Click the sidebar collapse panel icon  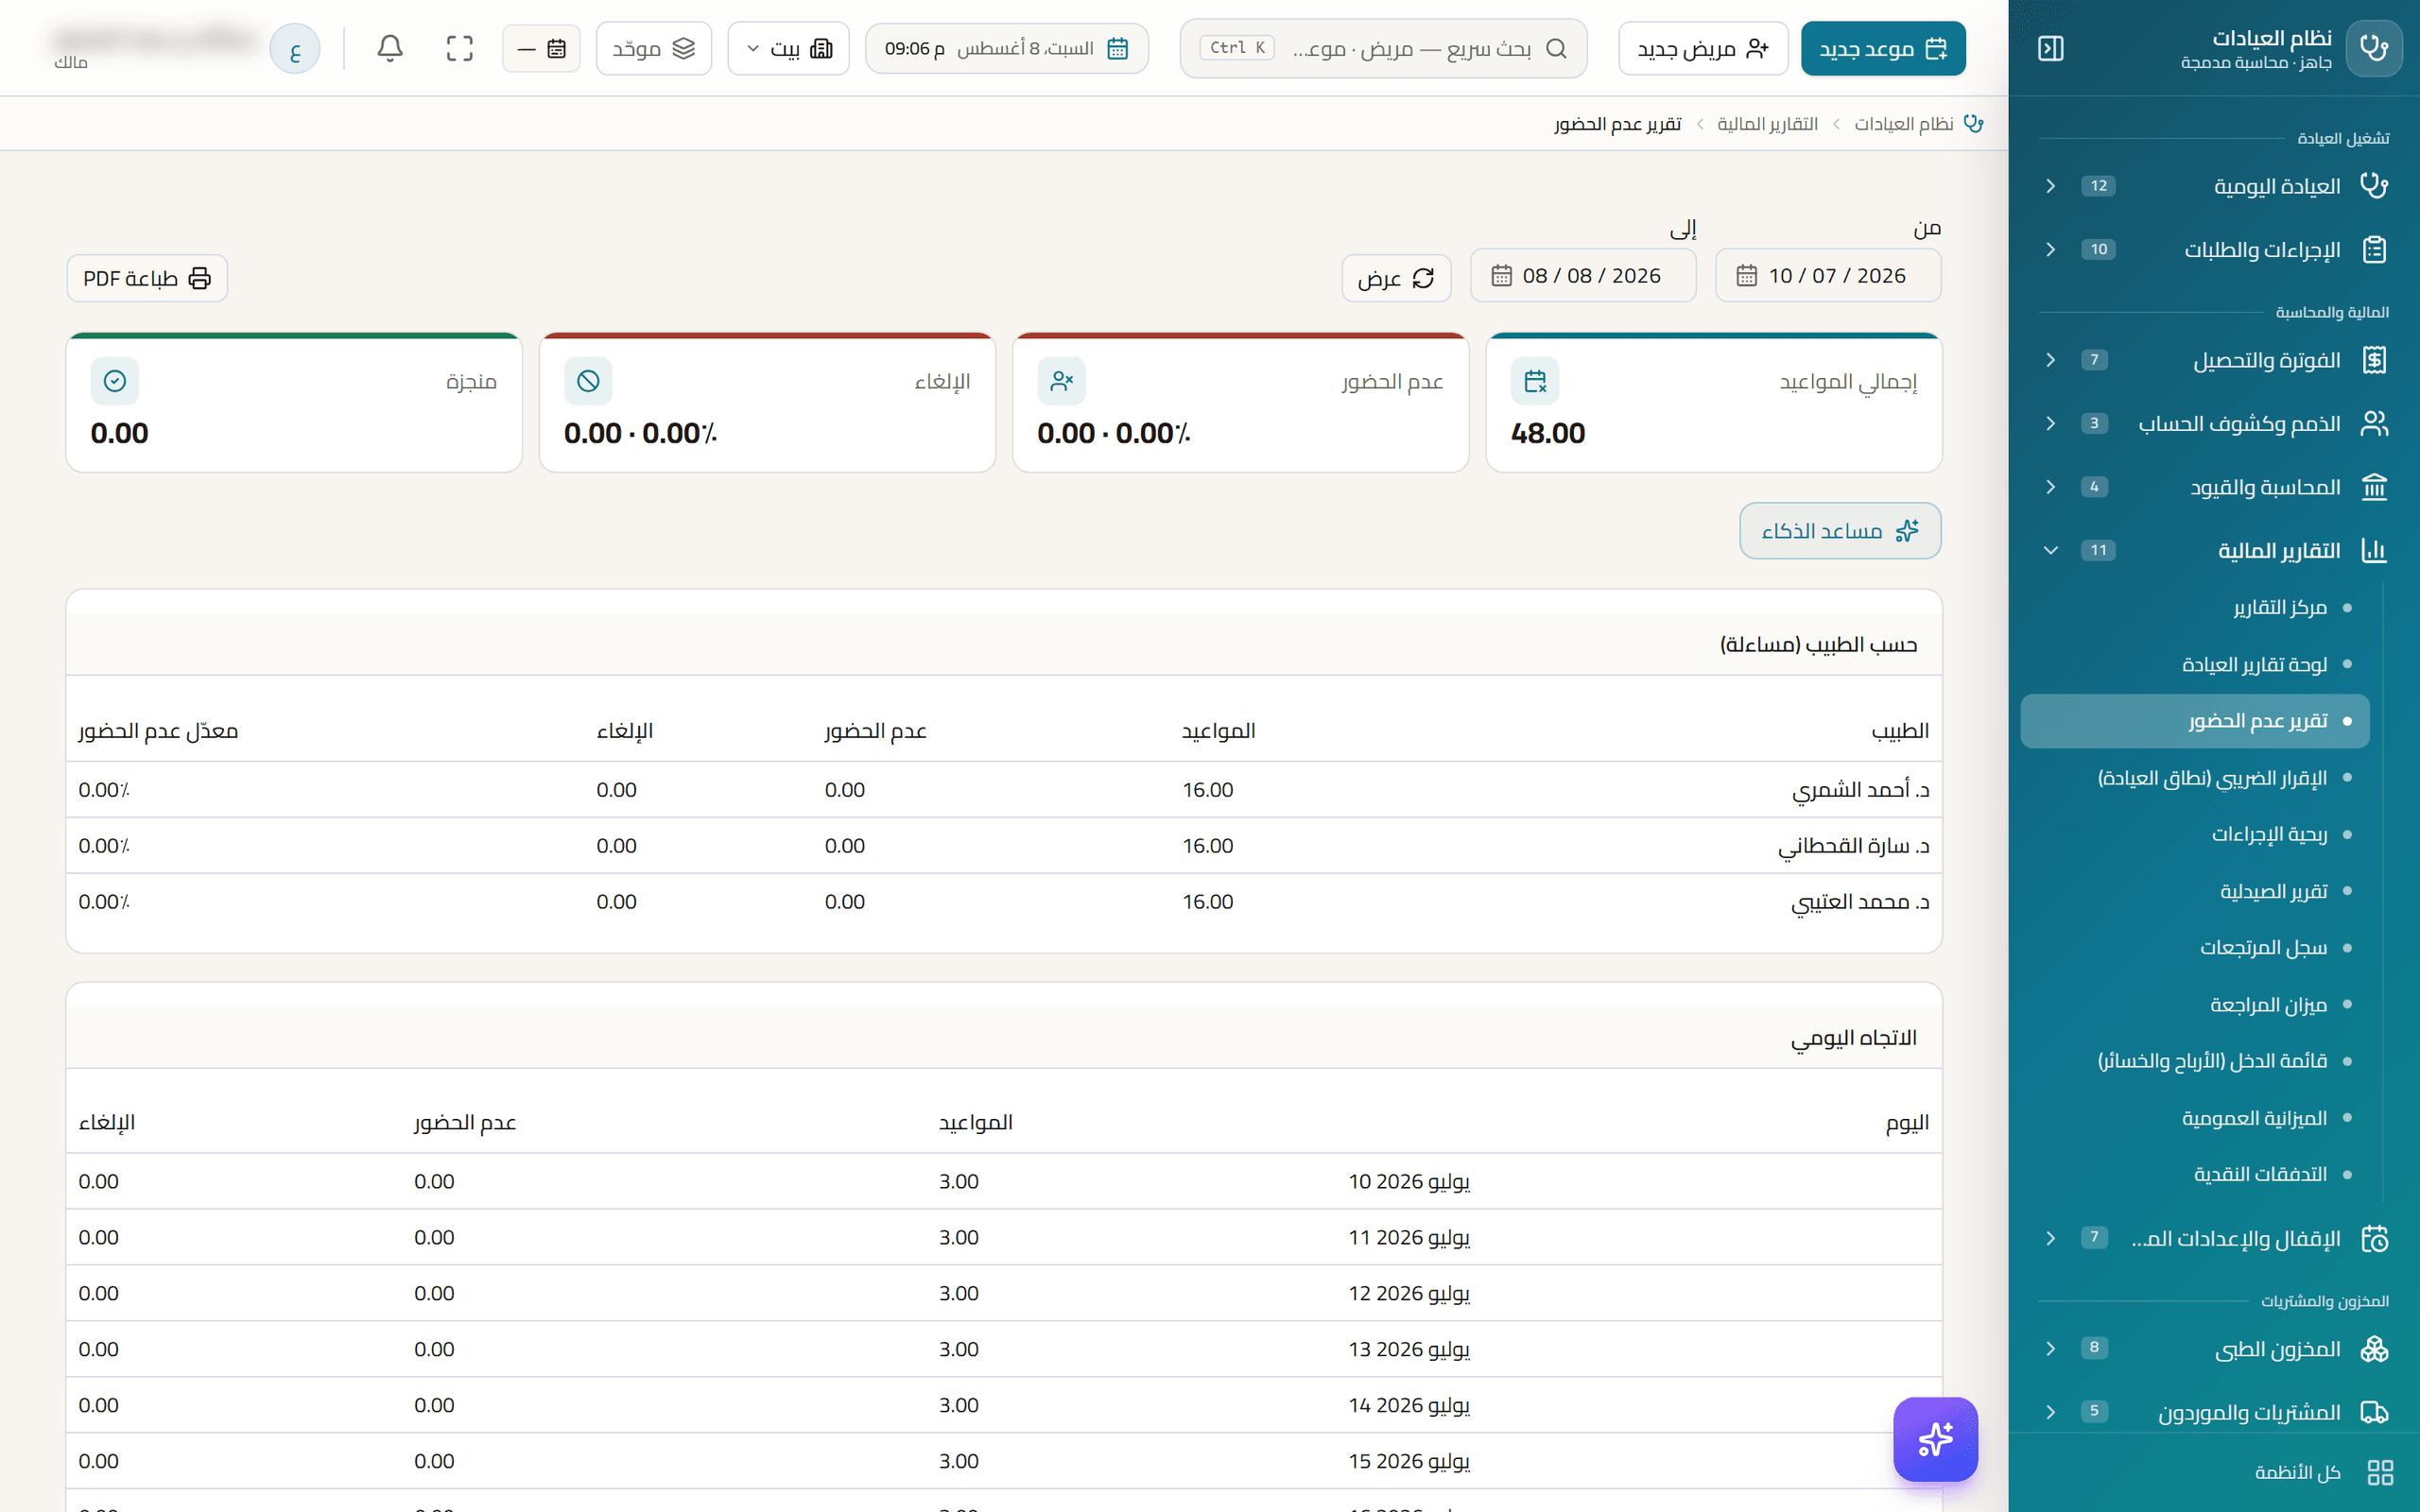(2051, 48)
